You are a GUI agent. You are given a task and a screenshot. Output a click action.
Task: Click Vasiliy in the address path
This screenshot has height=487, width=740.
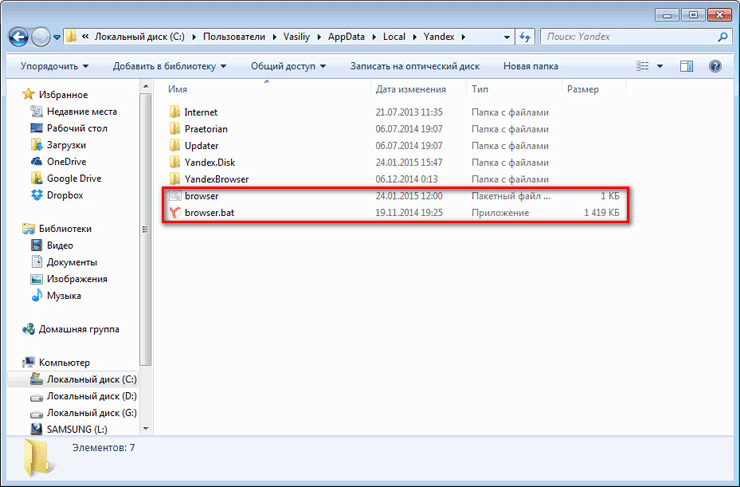click(296, 37)
